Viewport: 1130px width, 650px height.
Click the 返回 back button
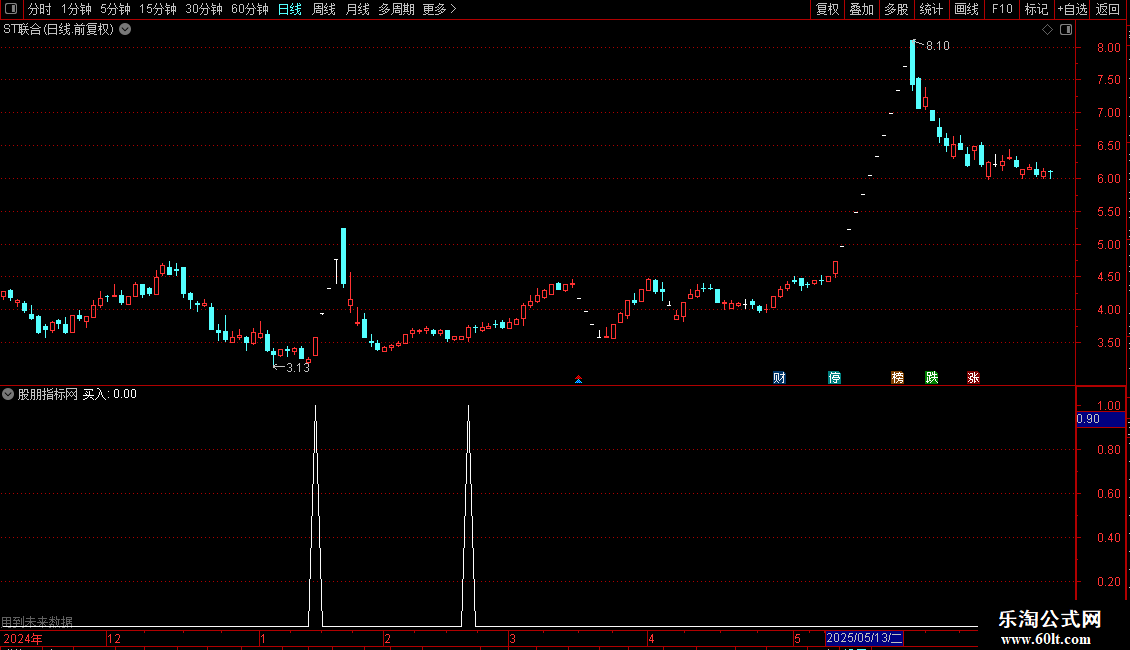pos(1108,9)
